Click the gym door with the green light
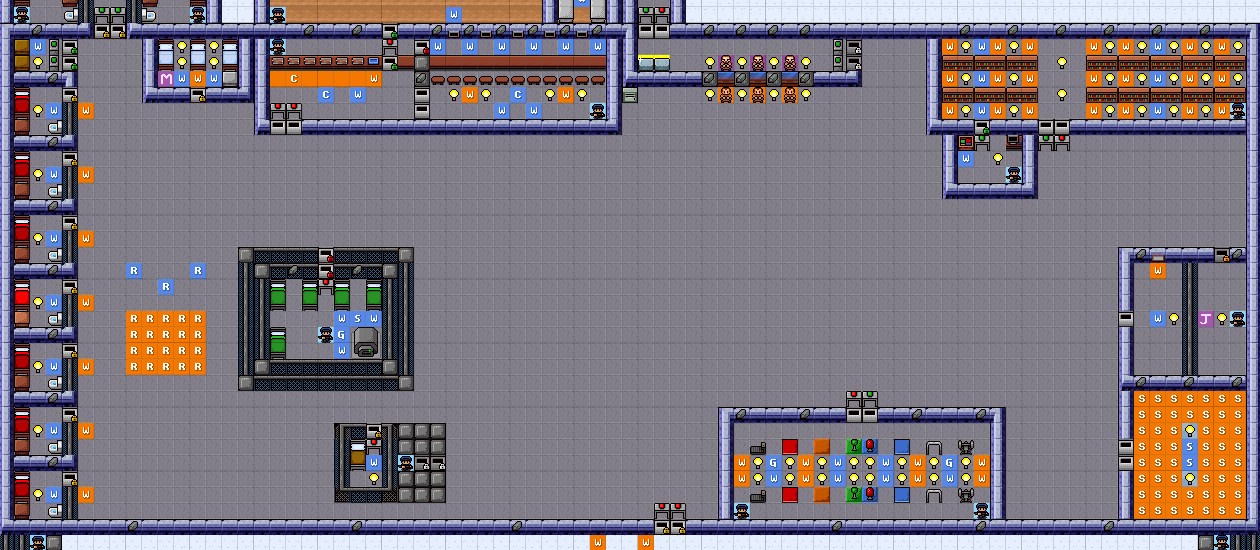This screenshot has height=550, width=1260. 870,406
